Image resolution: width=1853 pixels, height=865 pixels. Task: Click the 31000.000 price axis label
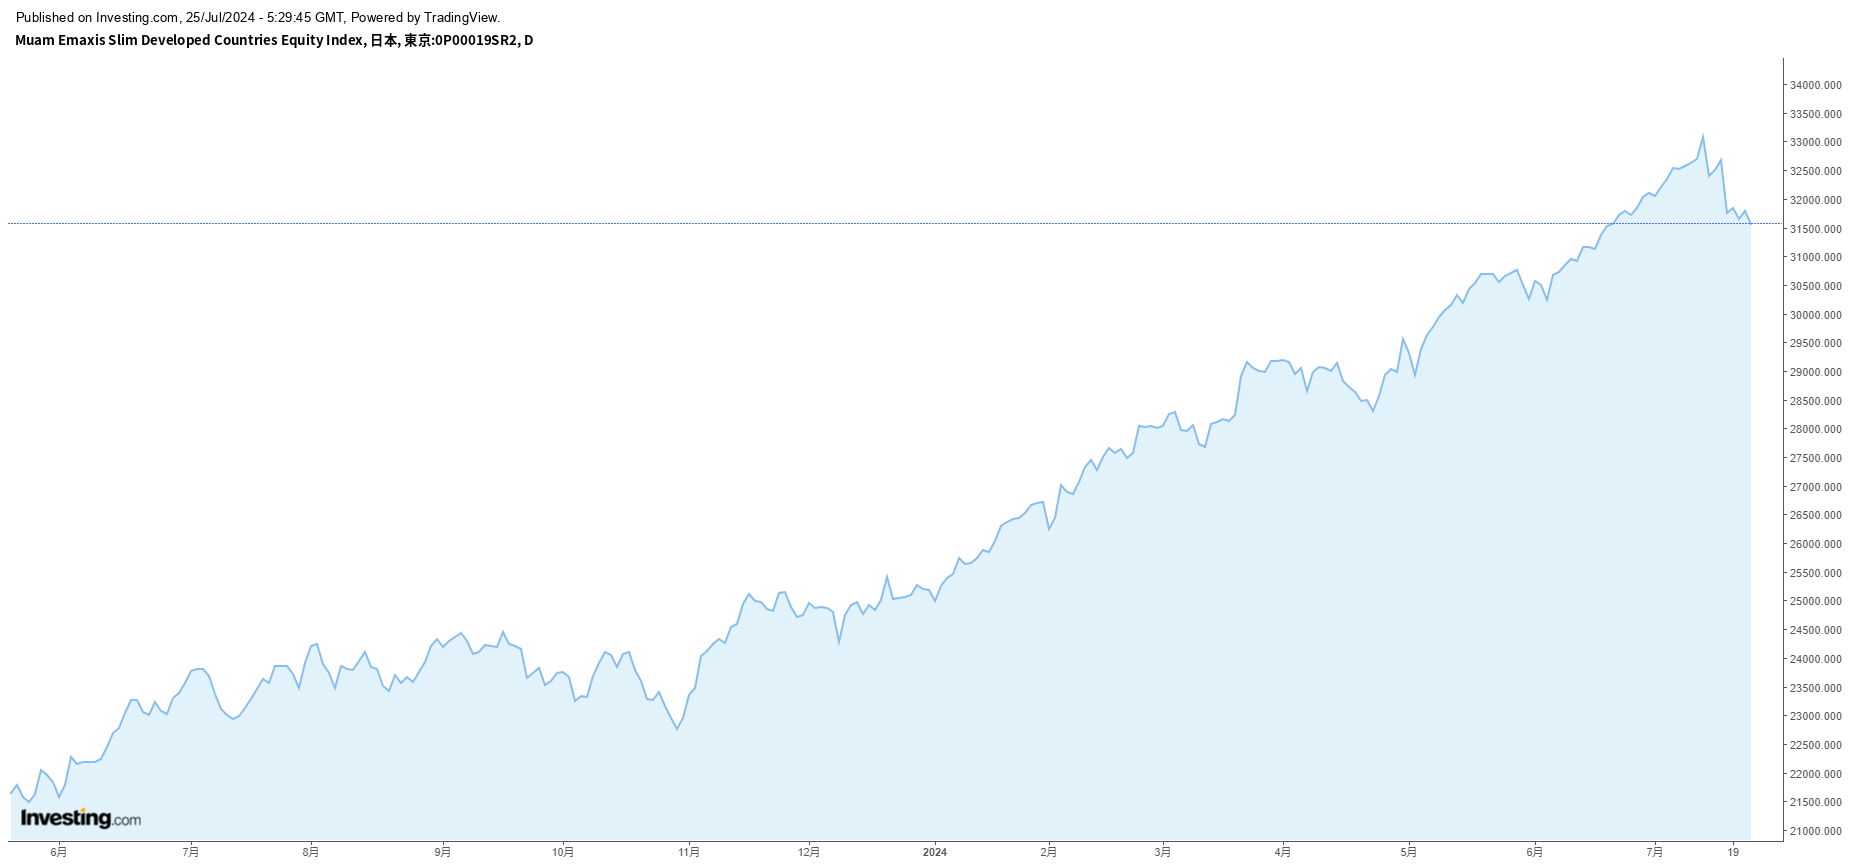pos(1815,258)
